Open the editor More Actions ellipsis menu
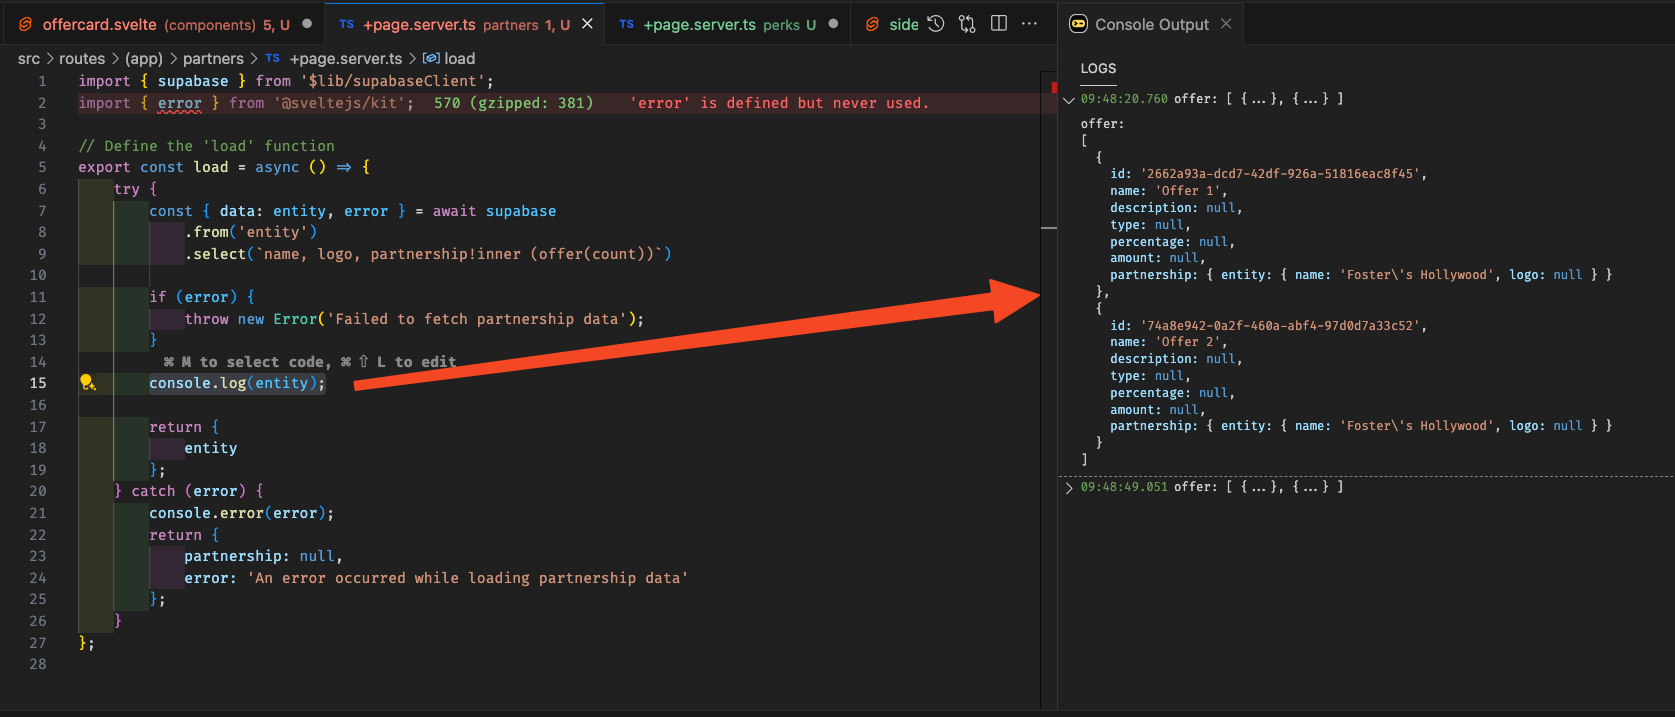This screenshot has height=717, width=1675. [1029, 24]
